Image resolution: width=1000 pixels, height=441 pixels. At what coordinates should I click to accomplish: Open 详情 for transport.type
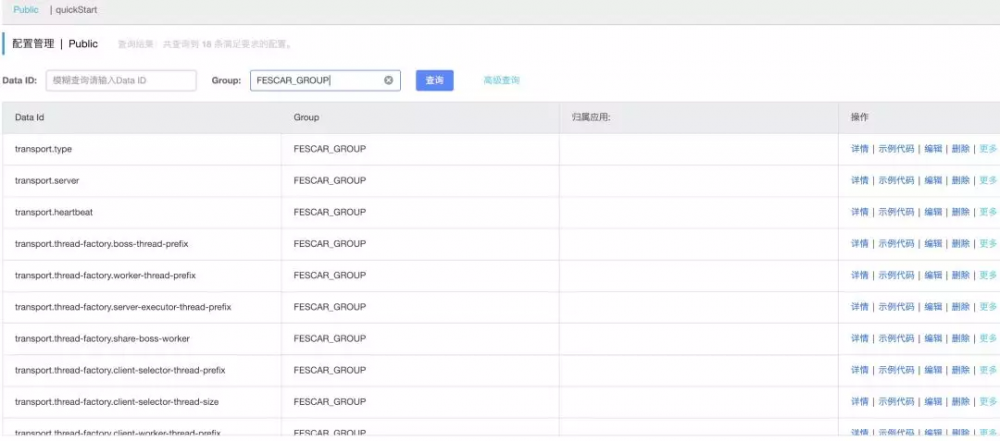point(860,149)
